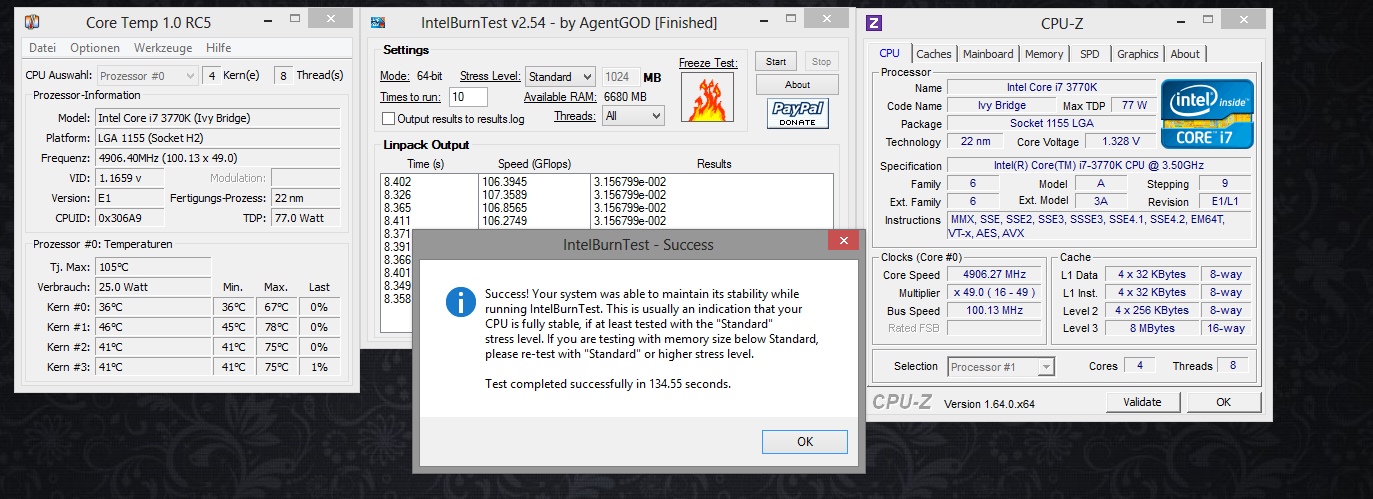Image resolution: width=1373 pixels, height=499 pixels.
Task: Click the Core Temp title bar icon
Action: [x=33, y=22]
